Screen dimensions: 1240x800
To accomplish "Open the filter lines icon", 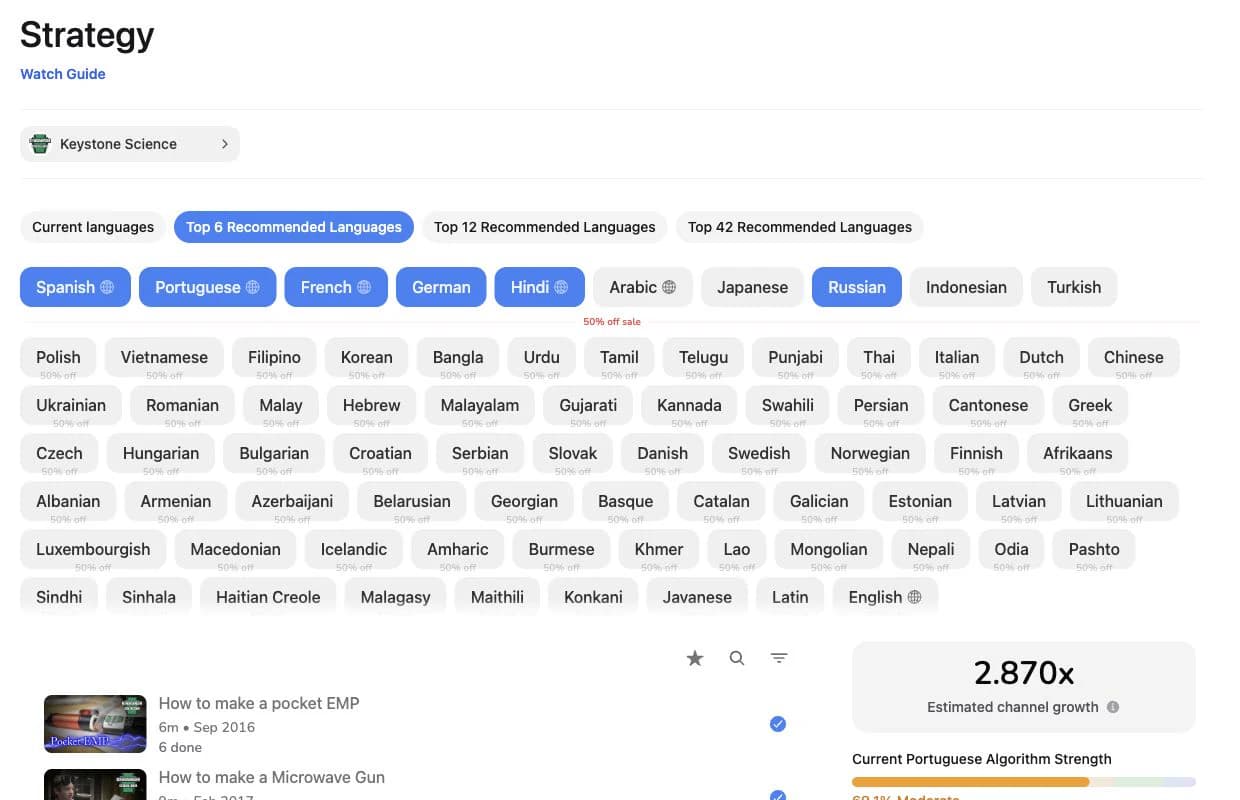I will (779, 658).
